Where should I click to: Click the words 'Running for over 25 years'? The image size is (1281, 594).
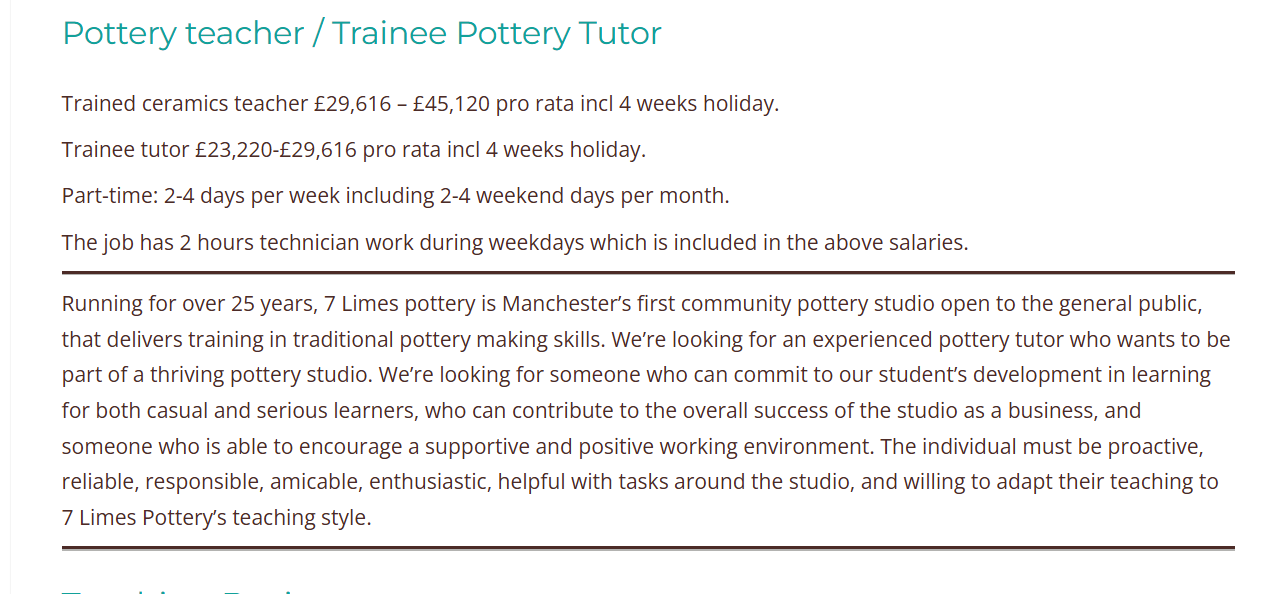pyautogui.click(x=187, y=303)
